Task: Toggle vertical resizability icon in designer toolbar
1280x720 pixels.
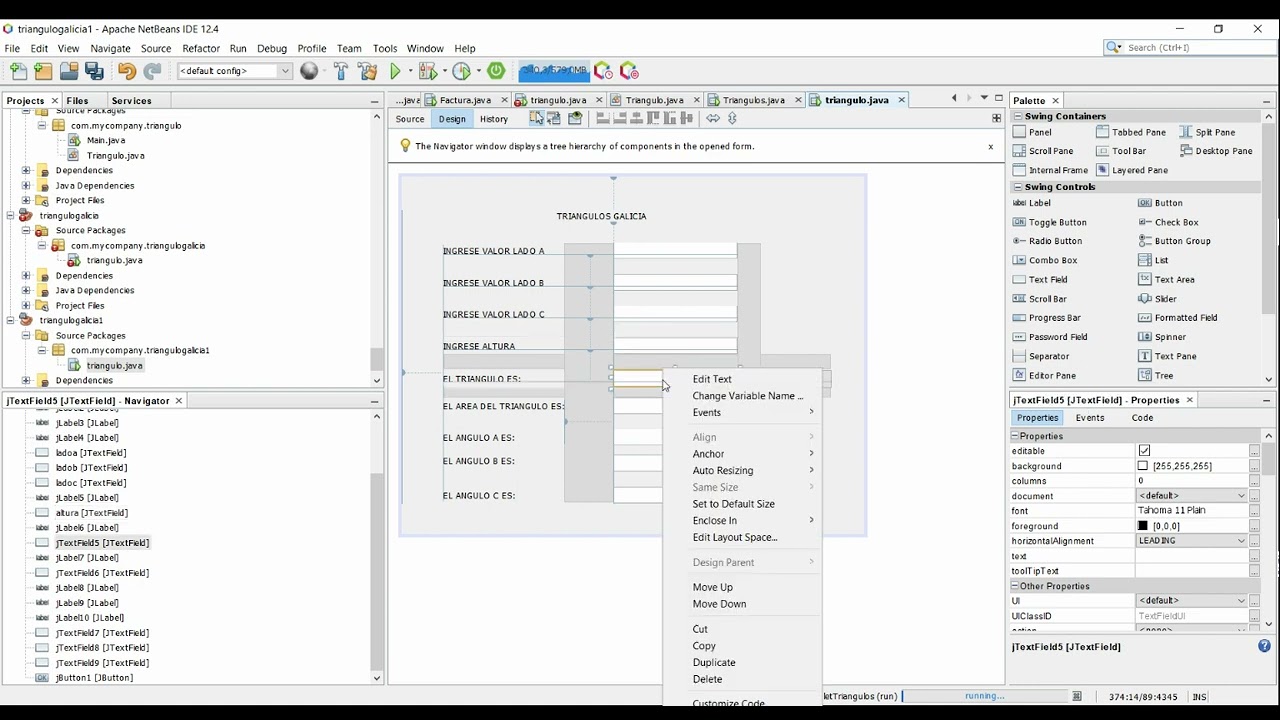Action: 732,118
